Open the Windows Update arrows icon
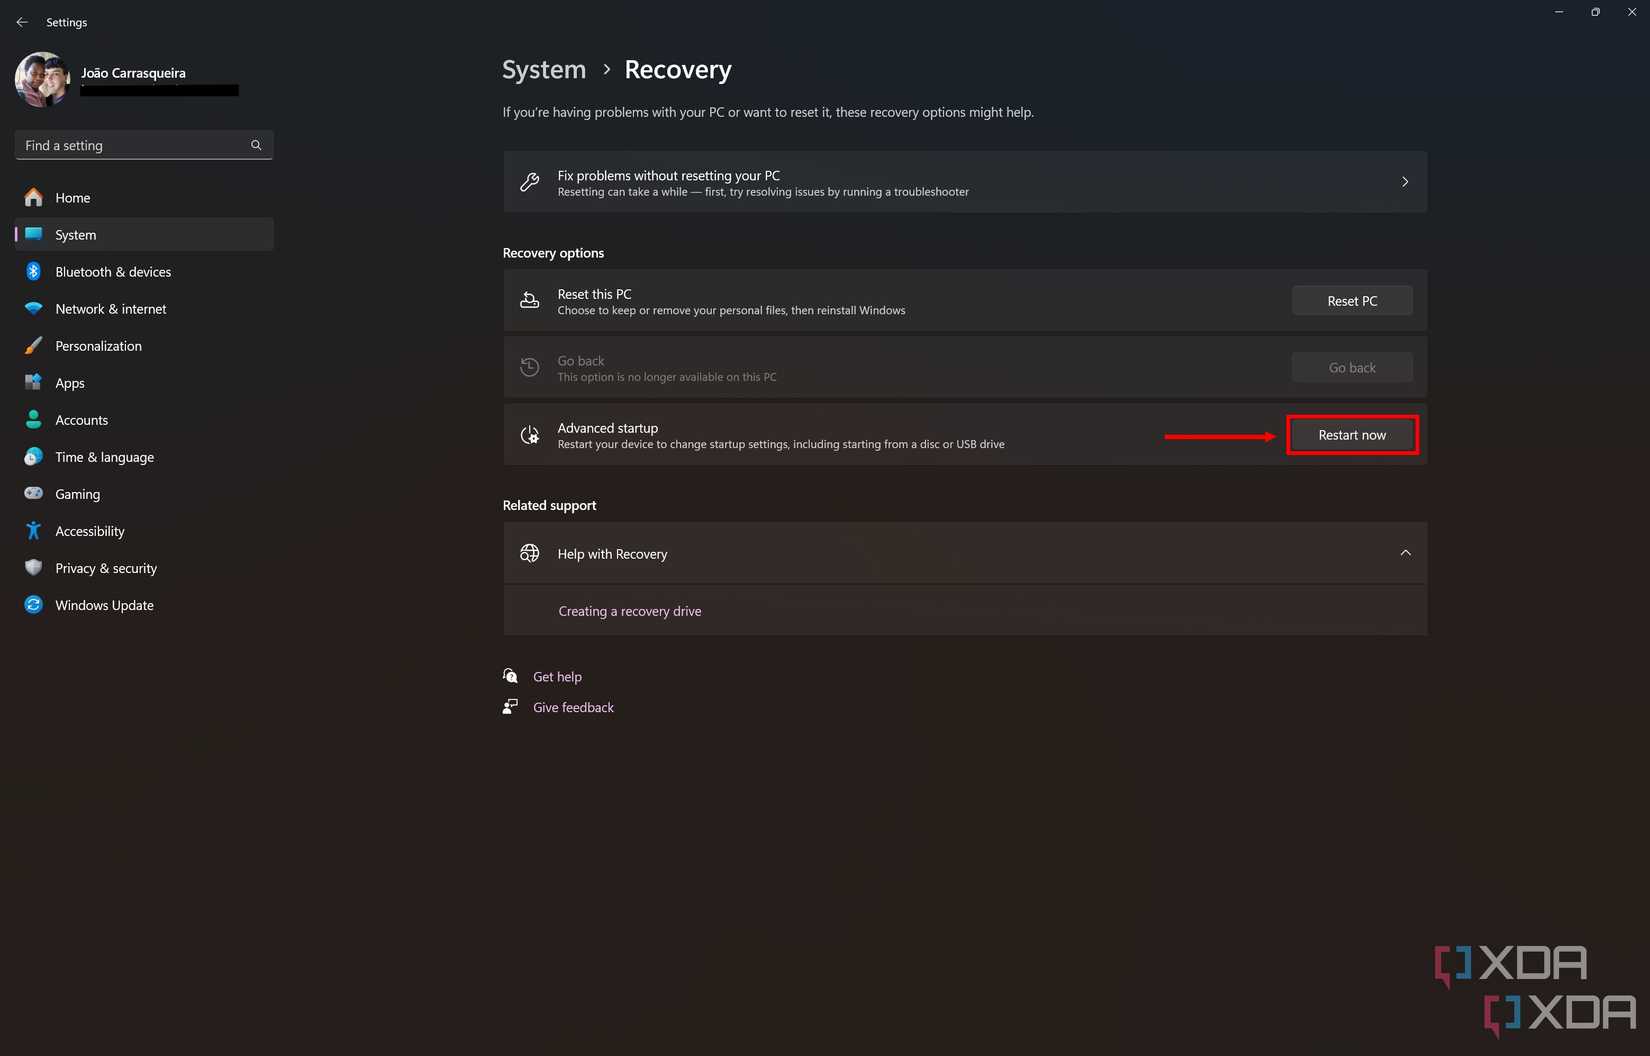This screenshot has width=1650, height=1056. click(34, 604)
